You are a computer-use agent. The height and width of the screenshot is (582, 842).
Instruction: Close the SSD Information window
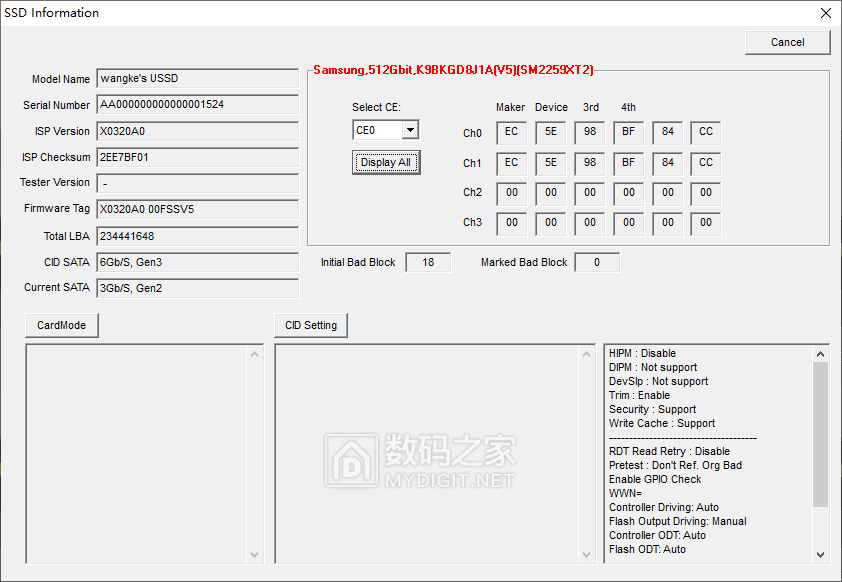[826, 13]
